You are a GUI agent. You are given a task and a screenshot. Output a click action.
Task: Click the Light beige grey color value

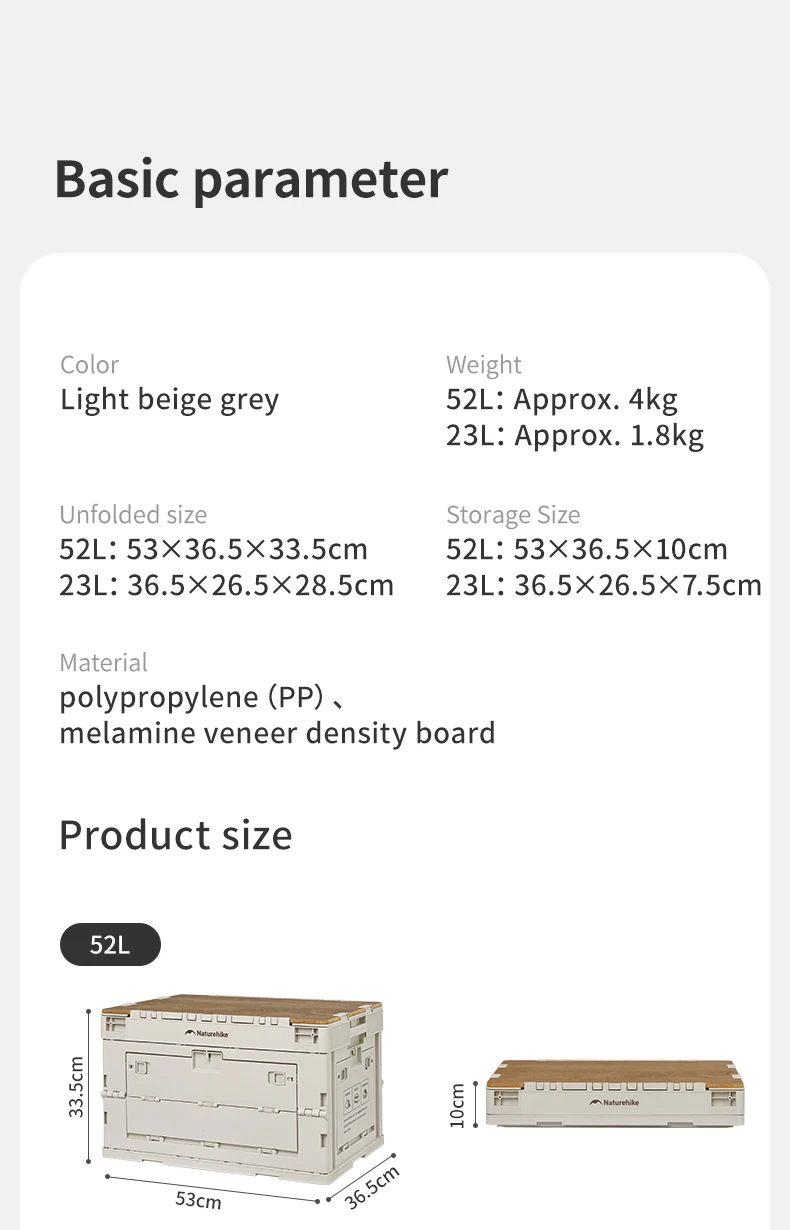(x=170, y=399)
